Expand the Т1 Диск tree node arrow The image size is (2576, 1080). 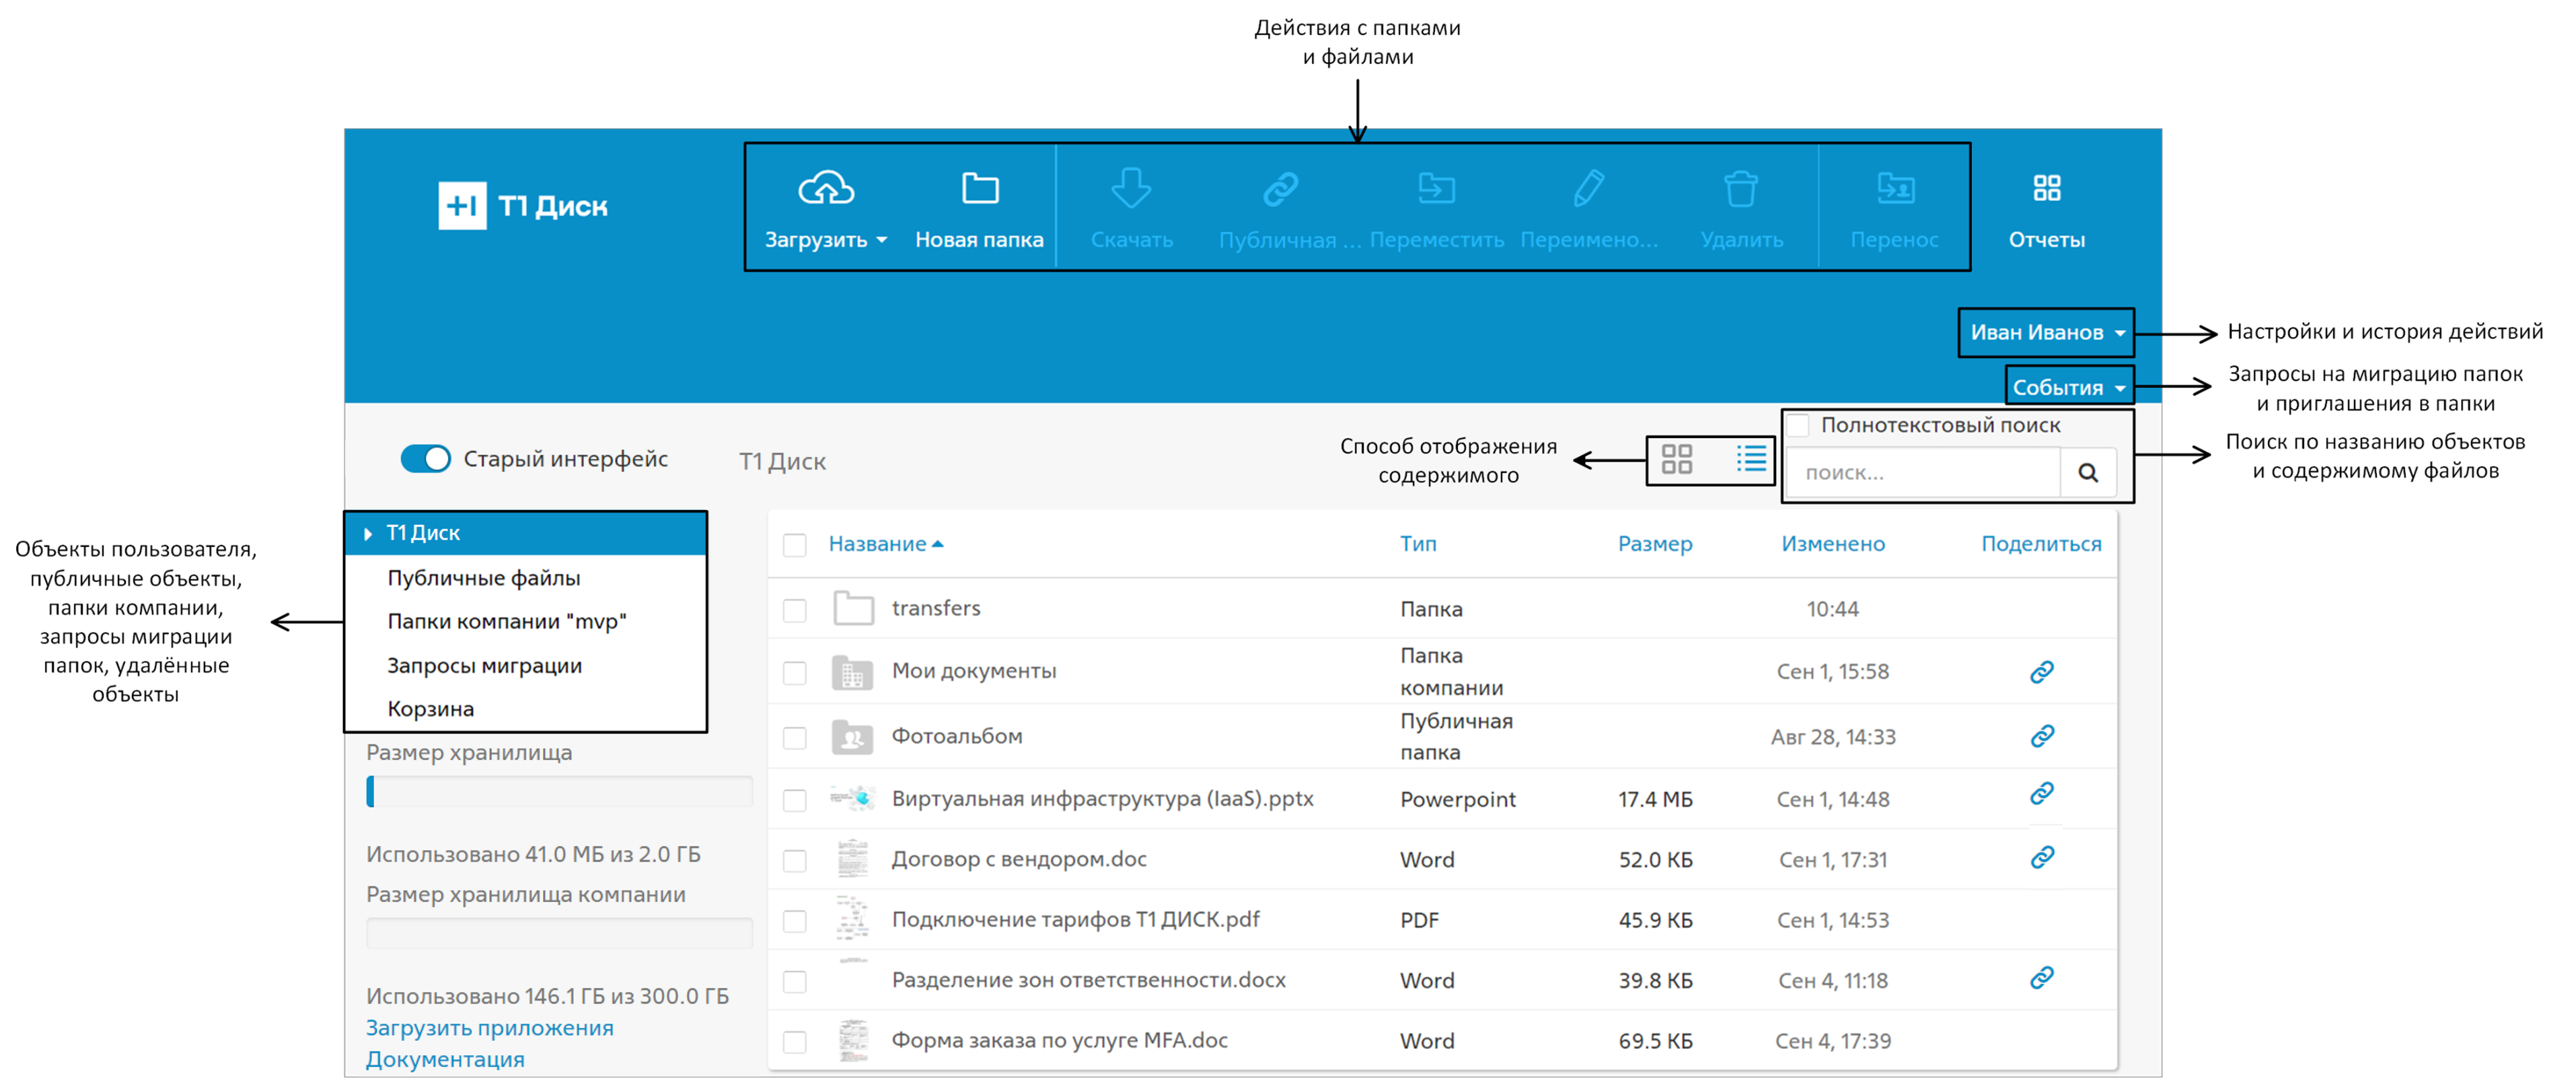click(368, 534)
